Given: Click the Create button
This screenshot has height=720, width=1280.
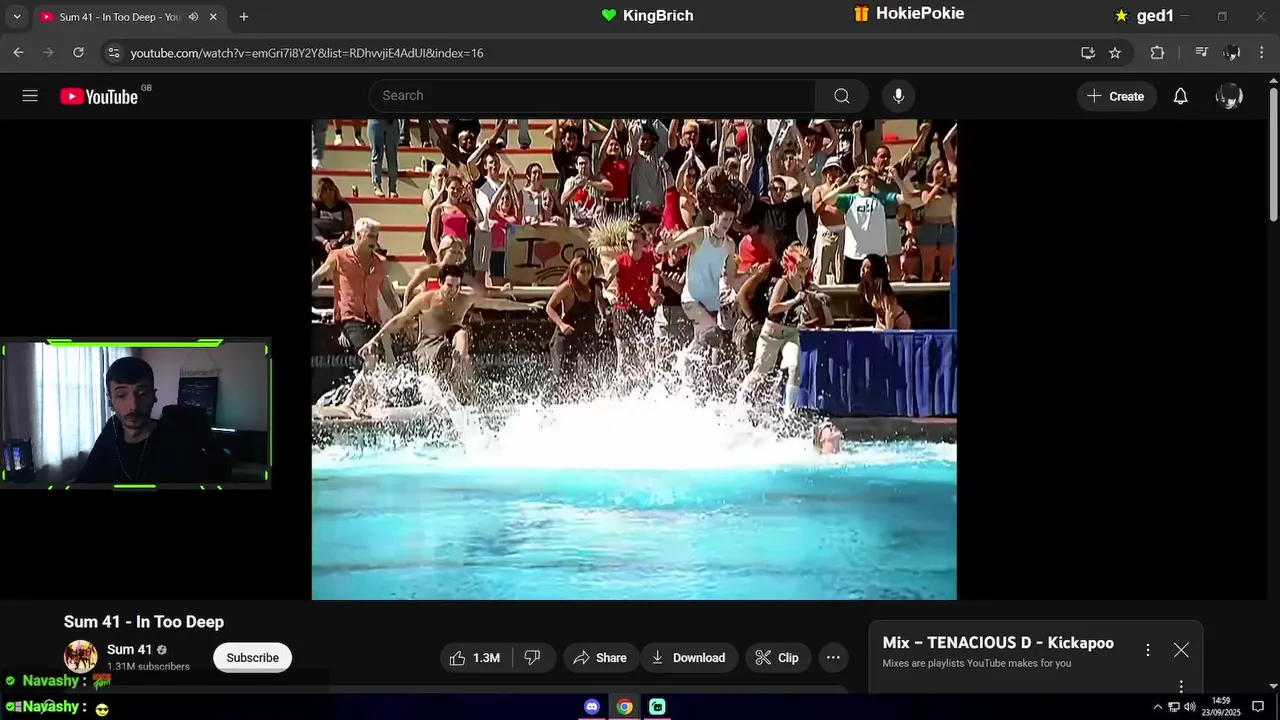Looking at the screenshot, I should point(1116,96).
